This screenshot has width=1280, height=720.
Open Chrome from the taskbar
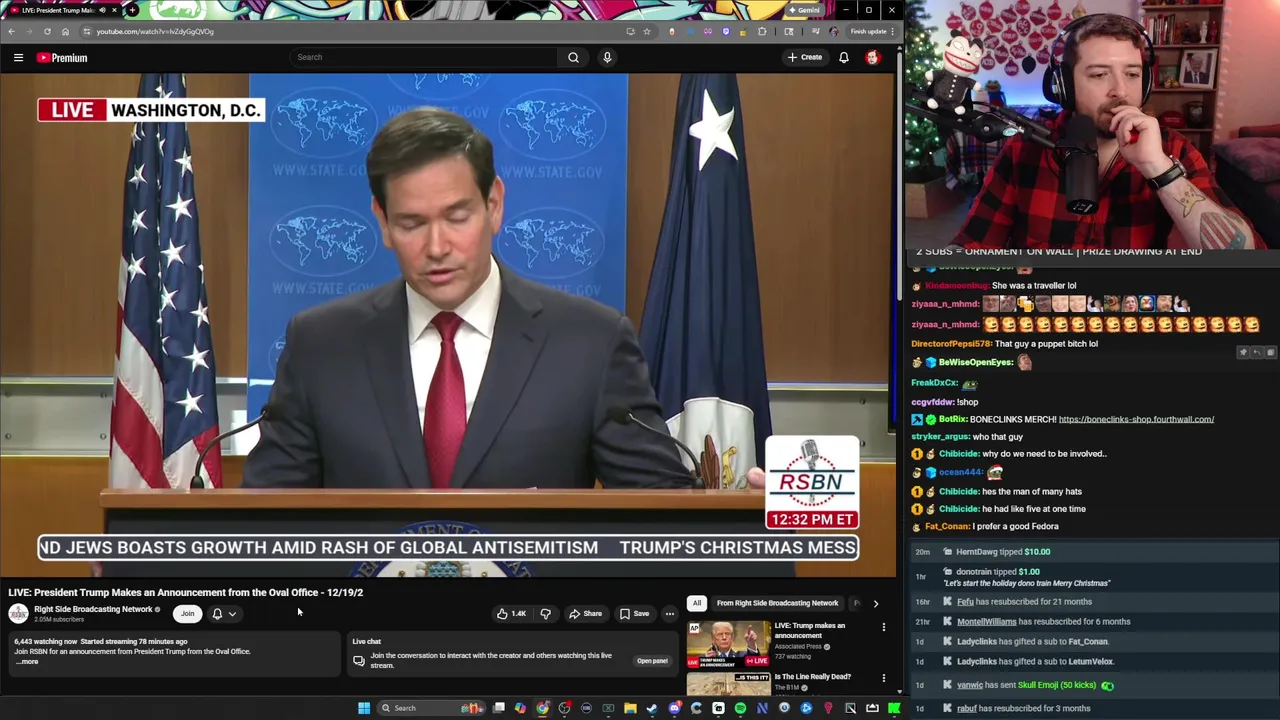542,708
